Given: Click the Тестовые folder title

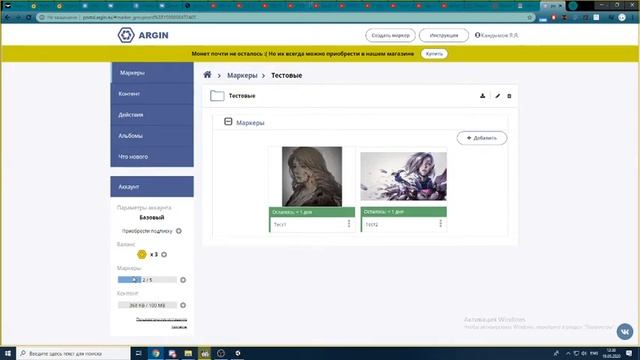Looking at the screenshot, I should (242, 96).
